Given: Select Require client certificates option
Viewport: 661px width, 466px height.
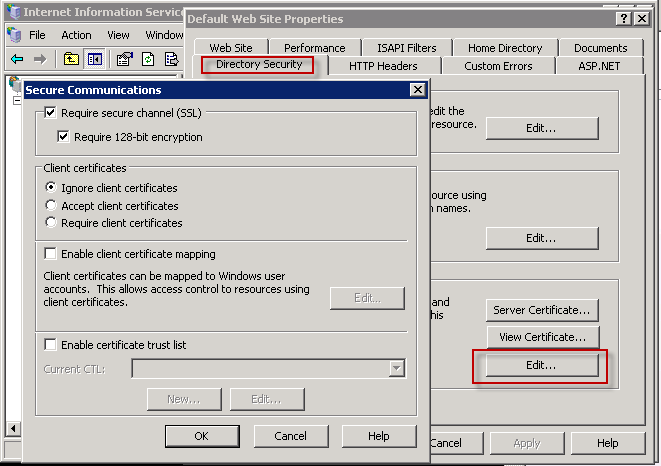Looking at the screenshot, I should pos(51,223).
